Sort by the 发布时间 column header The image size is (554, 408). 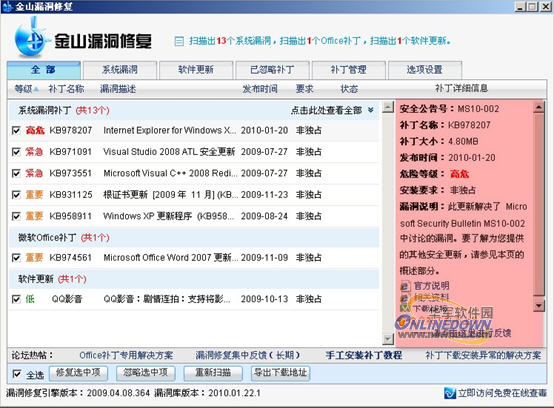tap(260, 89)
